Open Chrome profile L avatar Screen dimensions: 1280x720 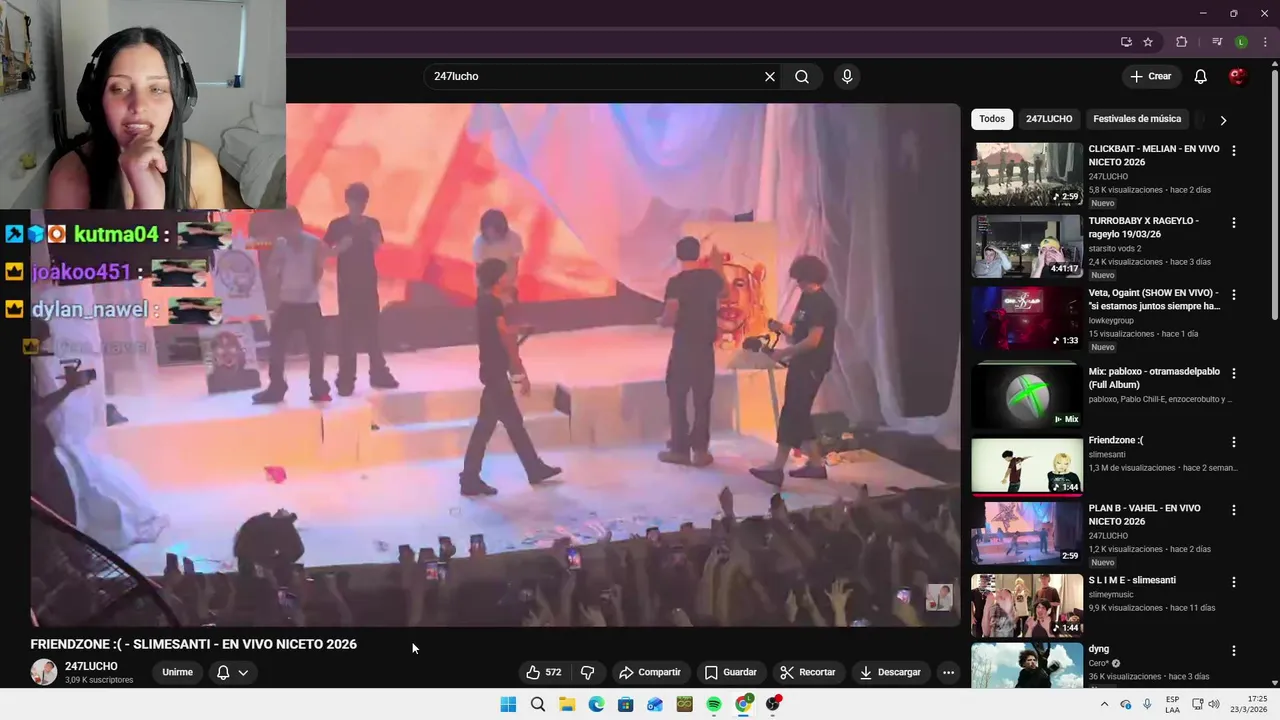1241,42
